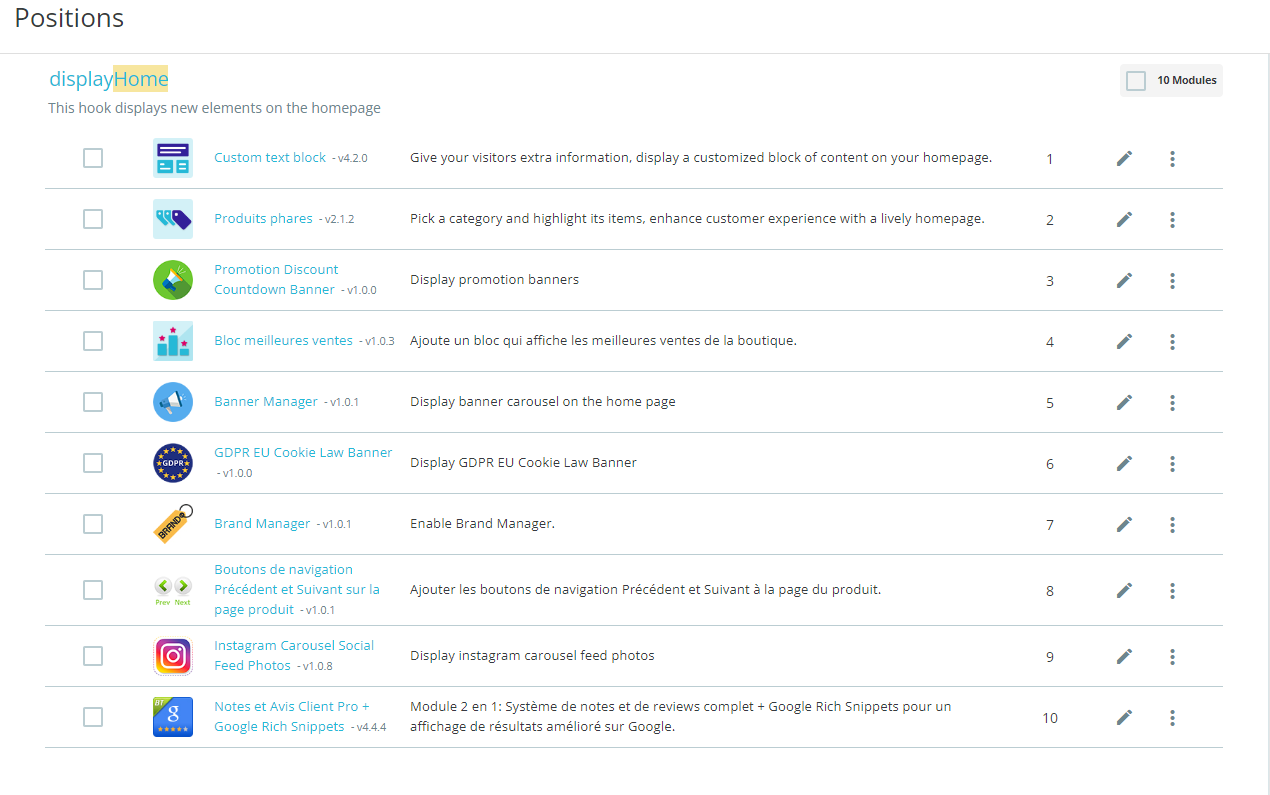
Task: Click the Produits phares tag icon
Action: pyautogui.click(x=173, y=219)
